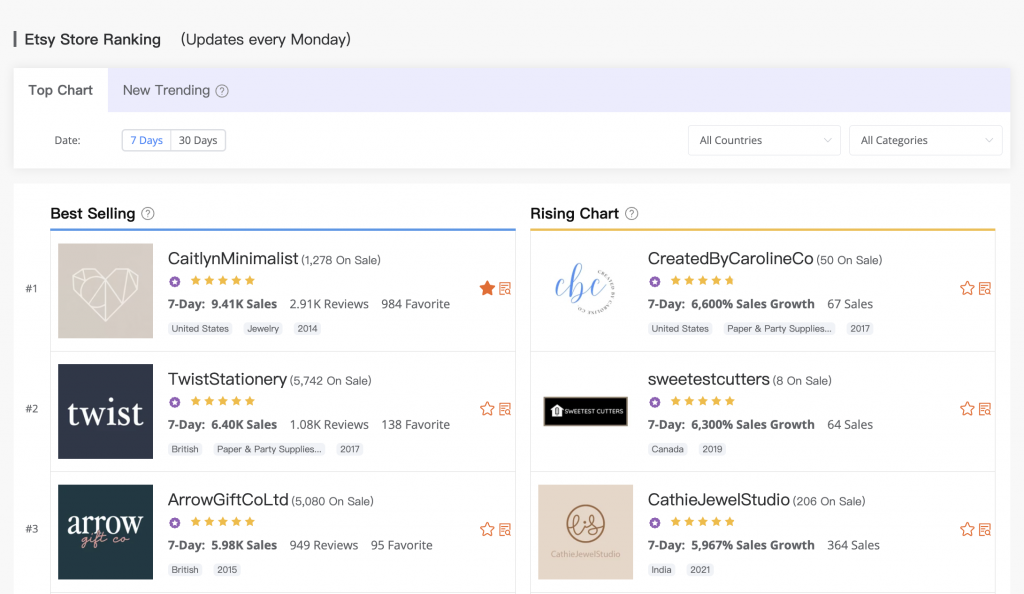1024x594 pixels.
Task: Click the Jewelry category tag
Action: [x=264, y=328]
